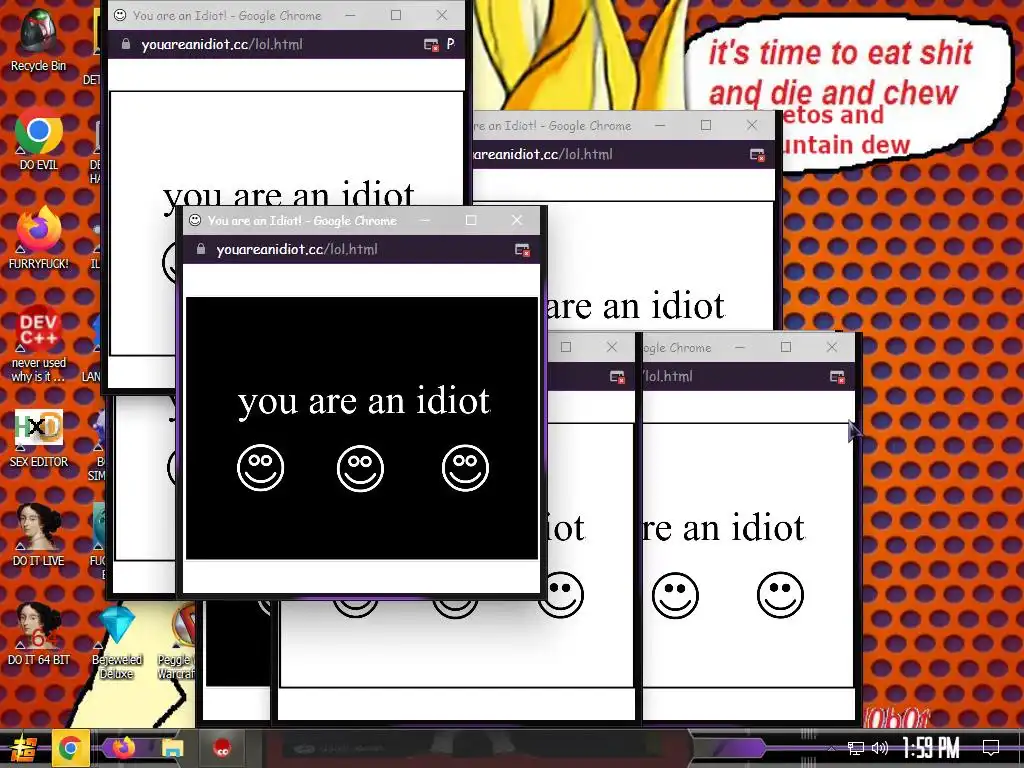Minimize the front black idiot window
Screen dimensions: 1024x768
pyautogui.click(x=425, y=220)
